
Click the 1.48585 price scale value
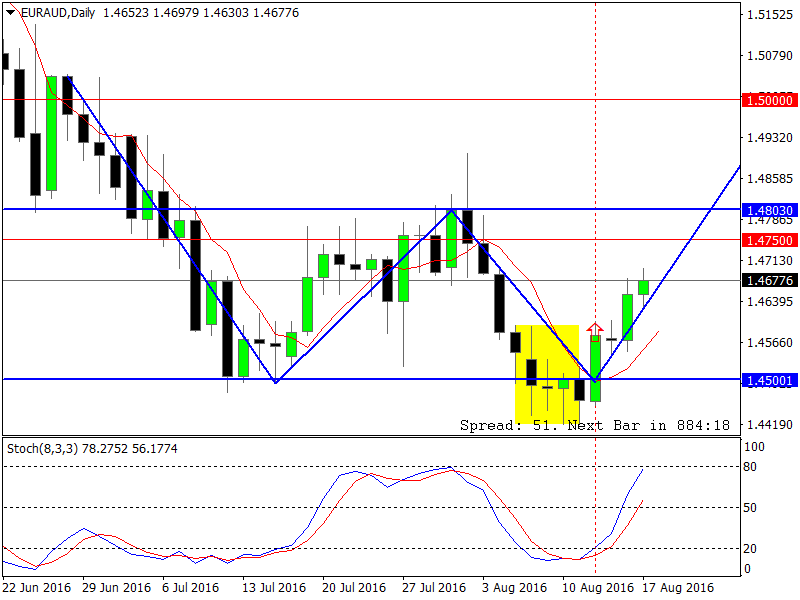coord(770,179)
